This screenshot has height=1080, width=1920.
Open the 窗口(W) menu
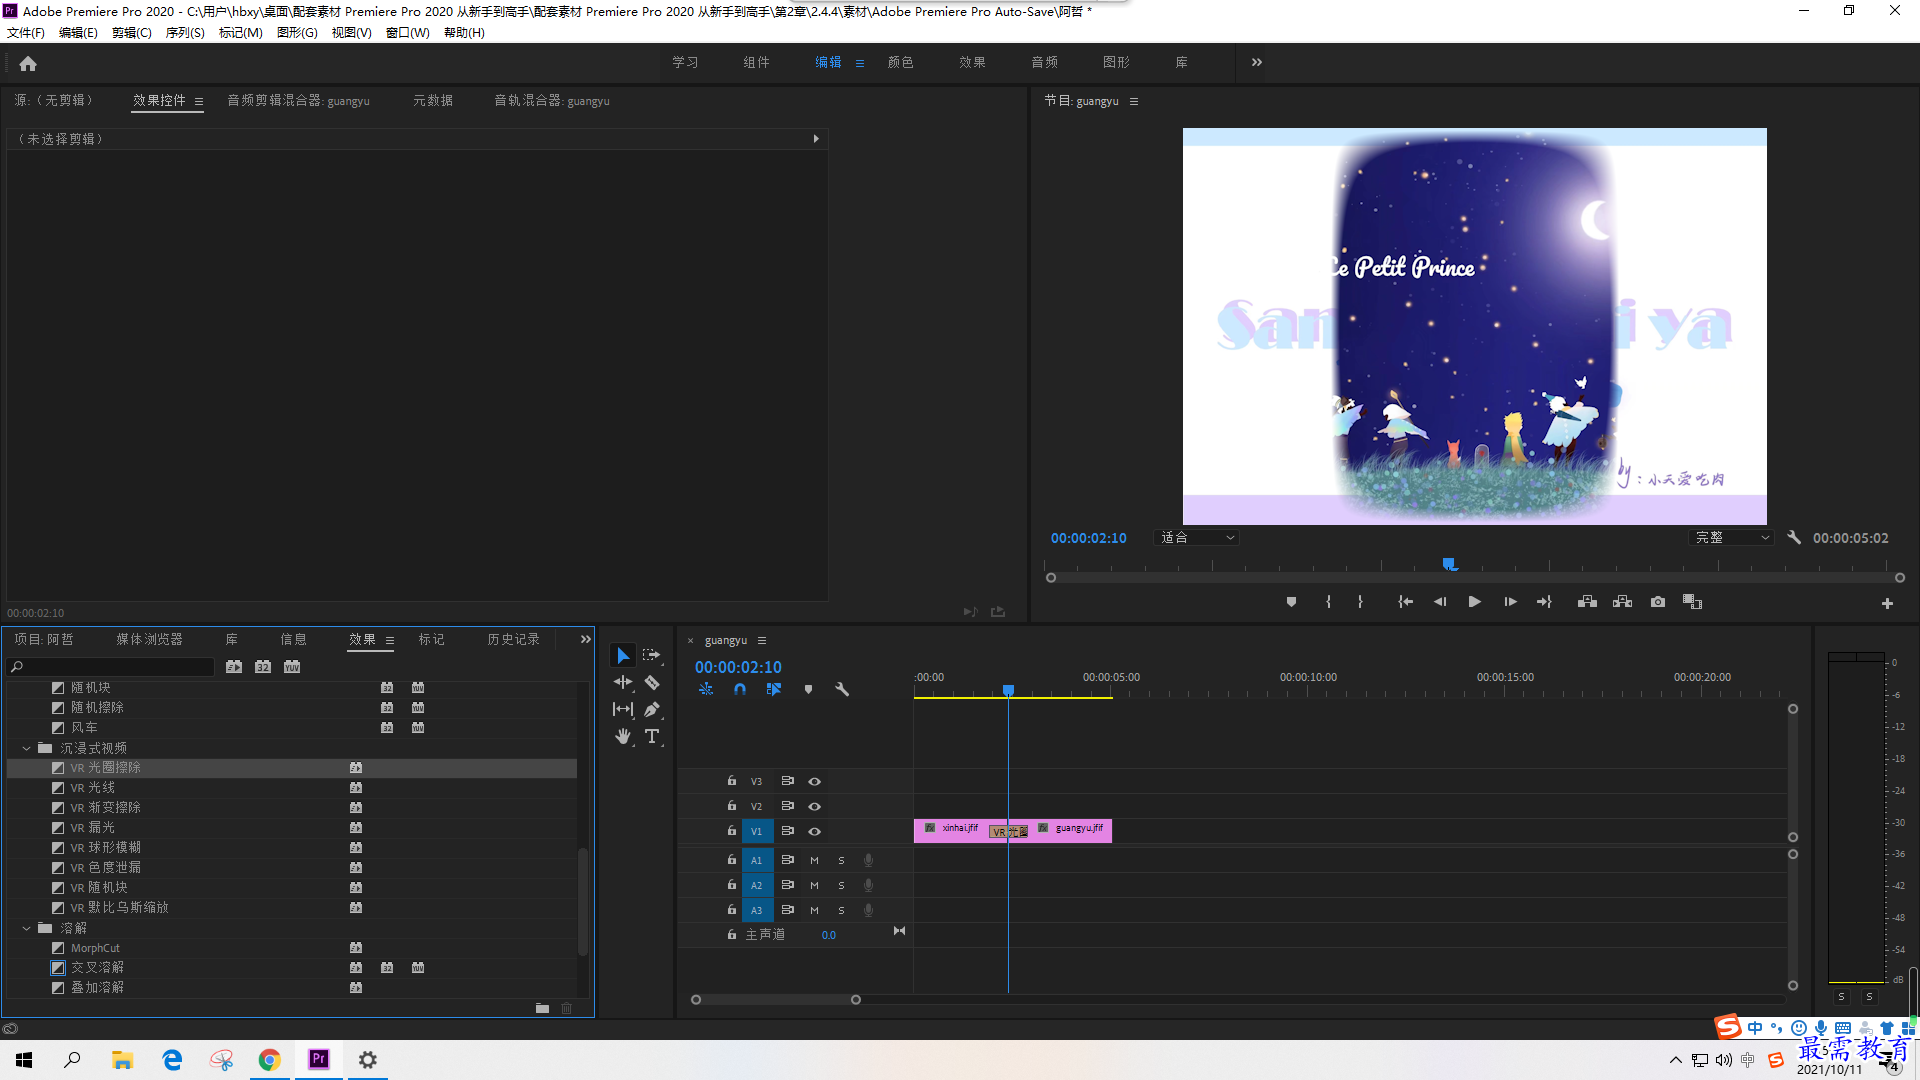407,33
